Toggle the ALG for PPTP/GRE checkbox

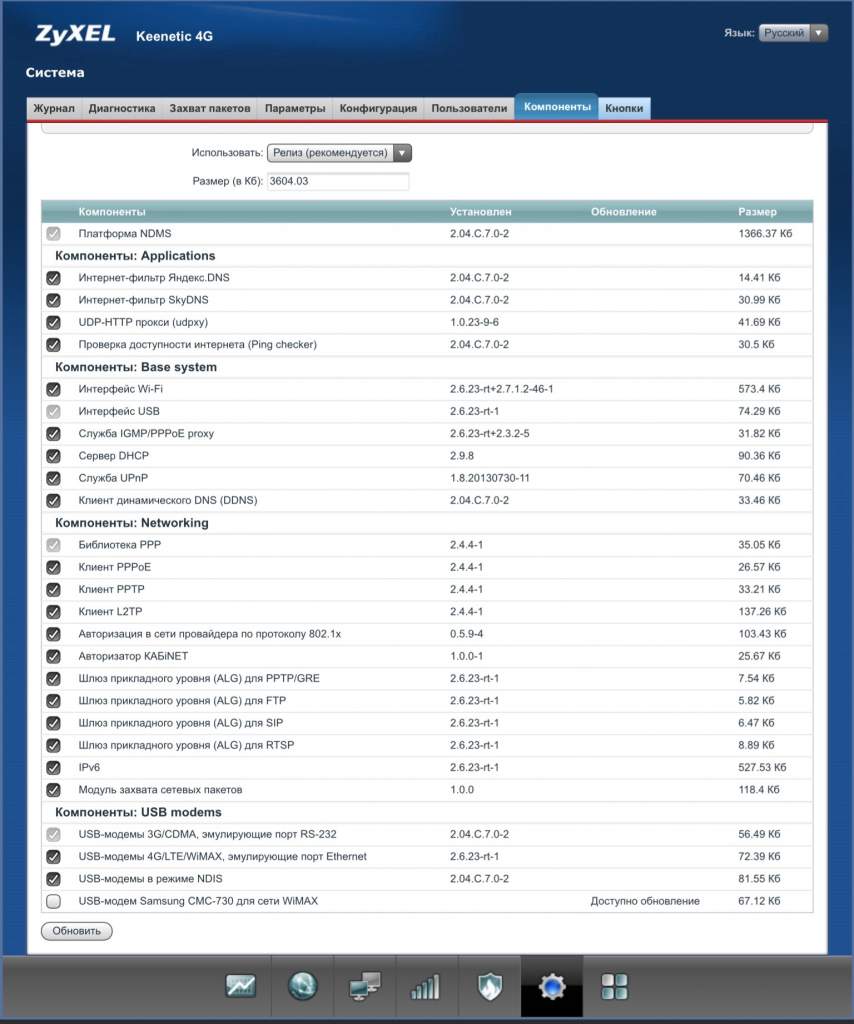pyautogui.click(x=54, y=679)
